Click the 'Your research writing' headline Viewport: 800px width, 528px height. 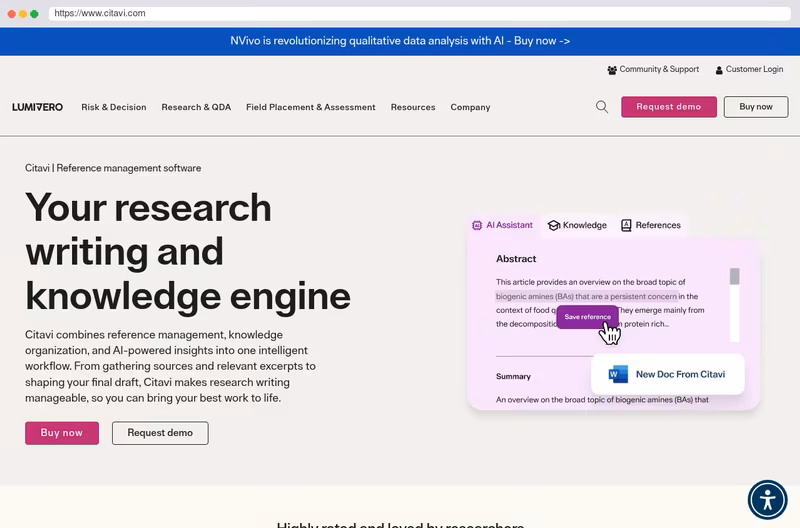pos(188,252)
